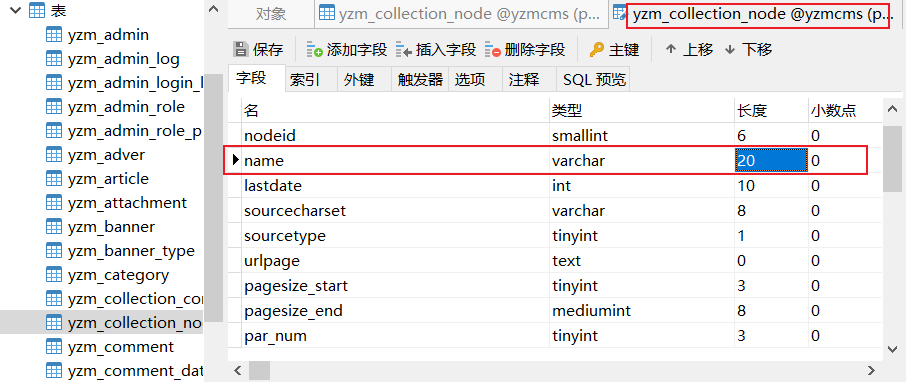Switch to the 对象 tab
918x382 pixels.
270,14
